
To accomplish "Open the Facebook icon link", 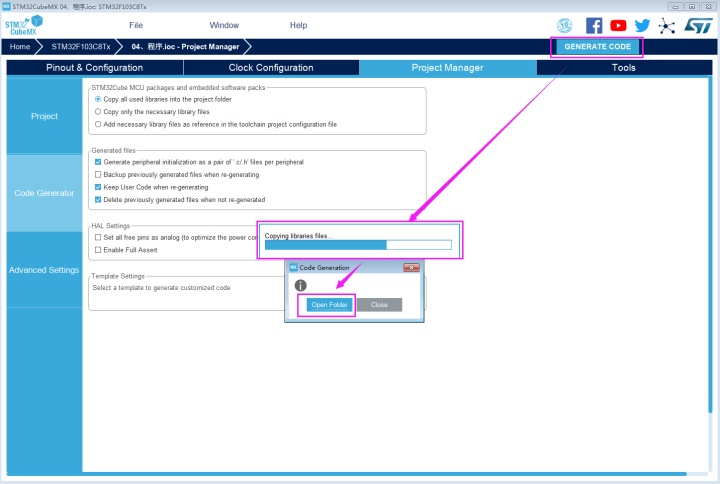I will (x=594, y=25).
